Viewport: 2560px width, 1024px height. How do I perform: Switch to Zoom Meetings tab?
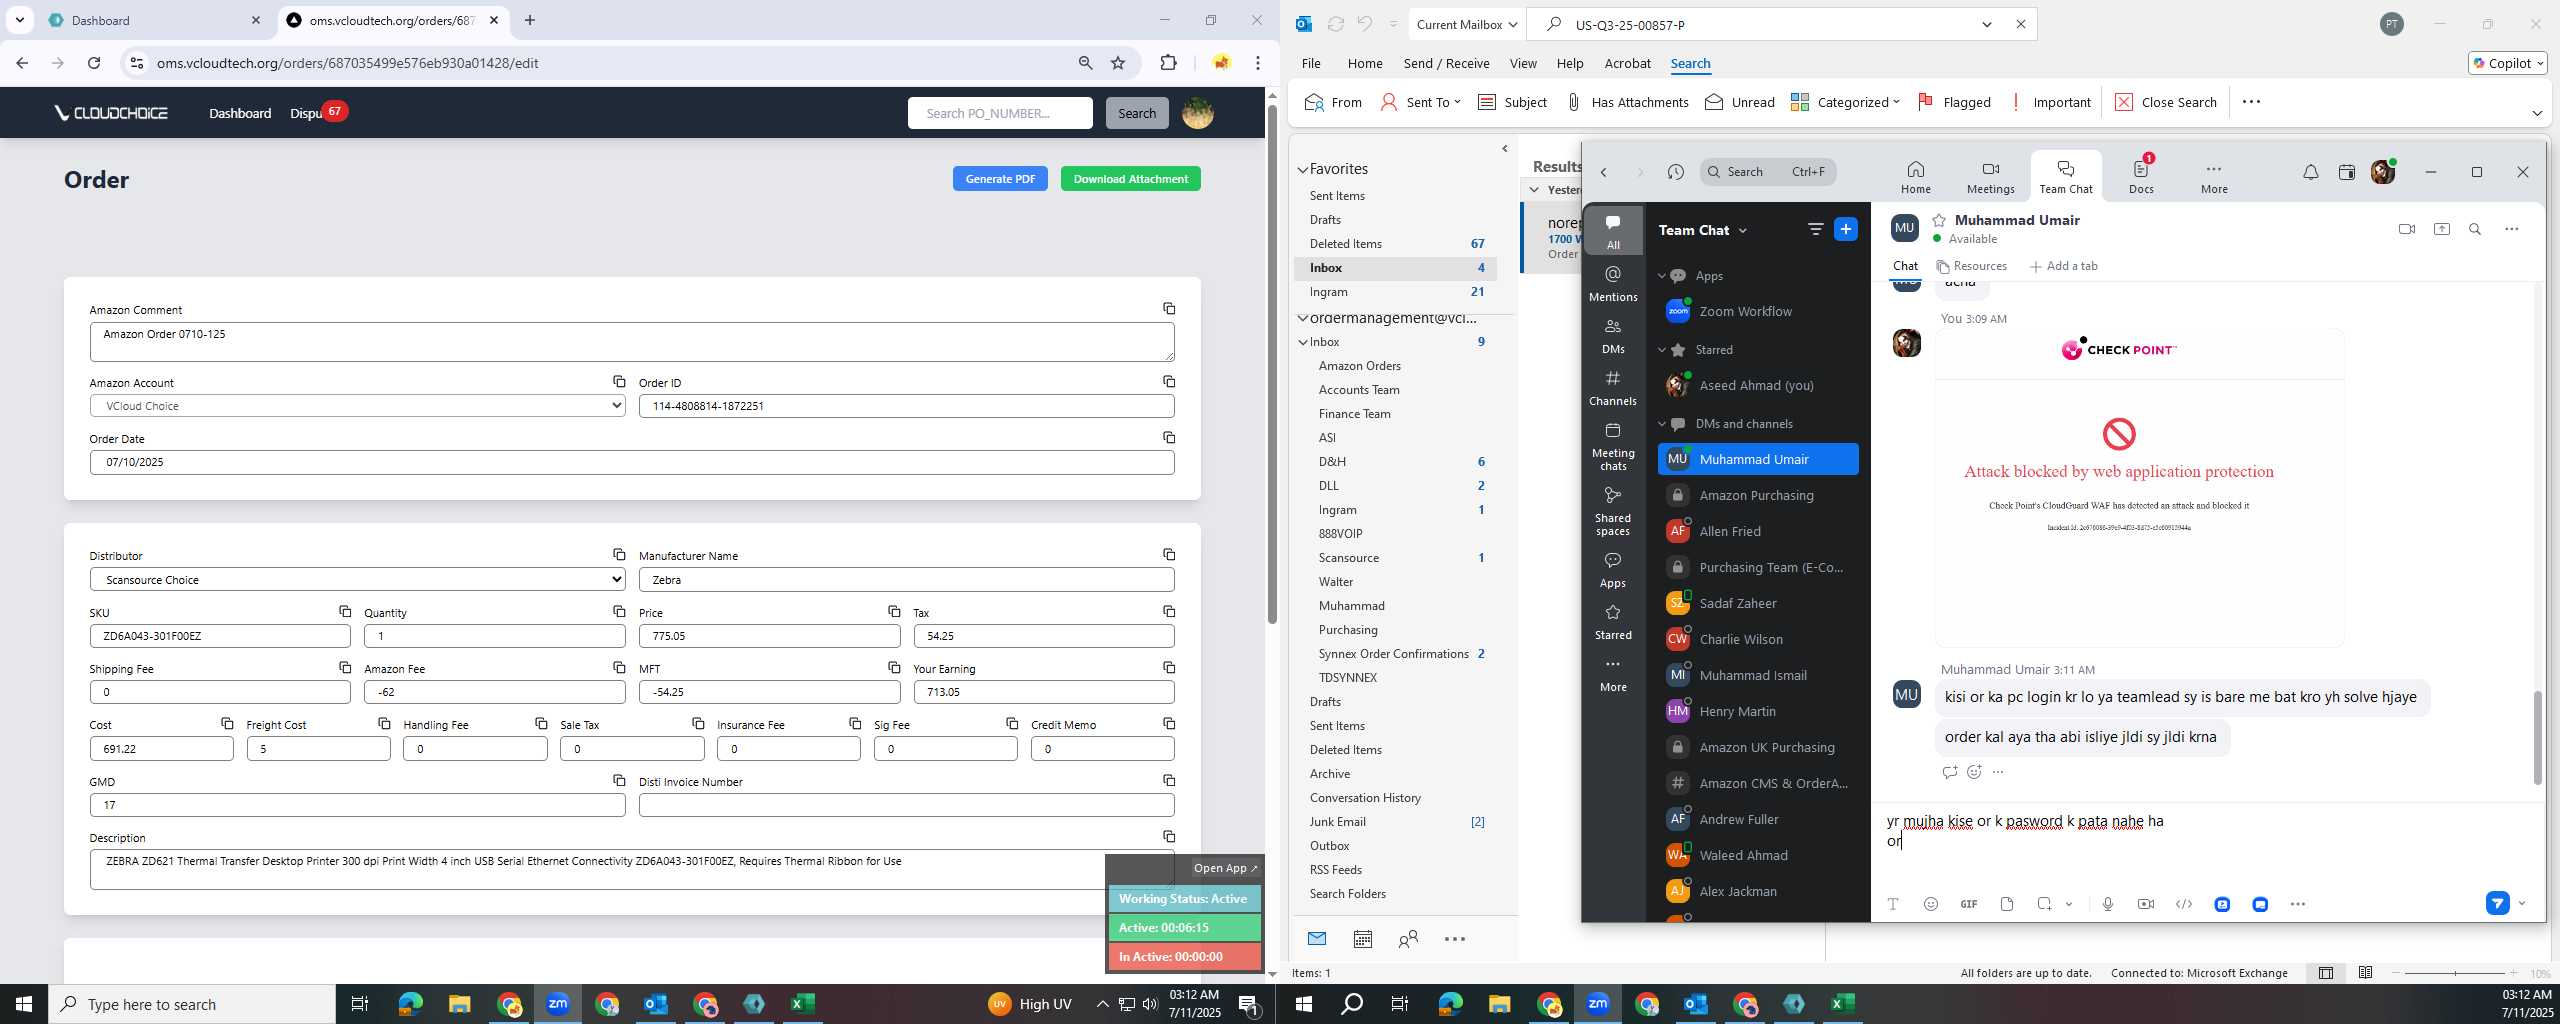click(1990, 177)
